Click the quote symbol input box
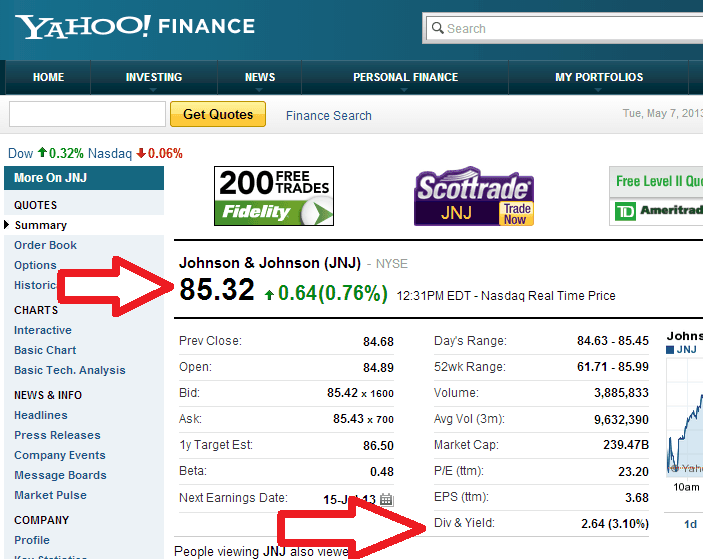The width and height of the screenshot is (703, 559). [87, 114]
